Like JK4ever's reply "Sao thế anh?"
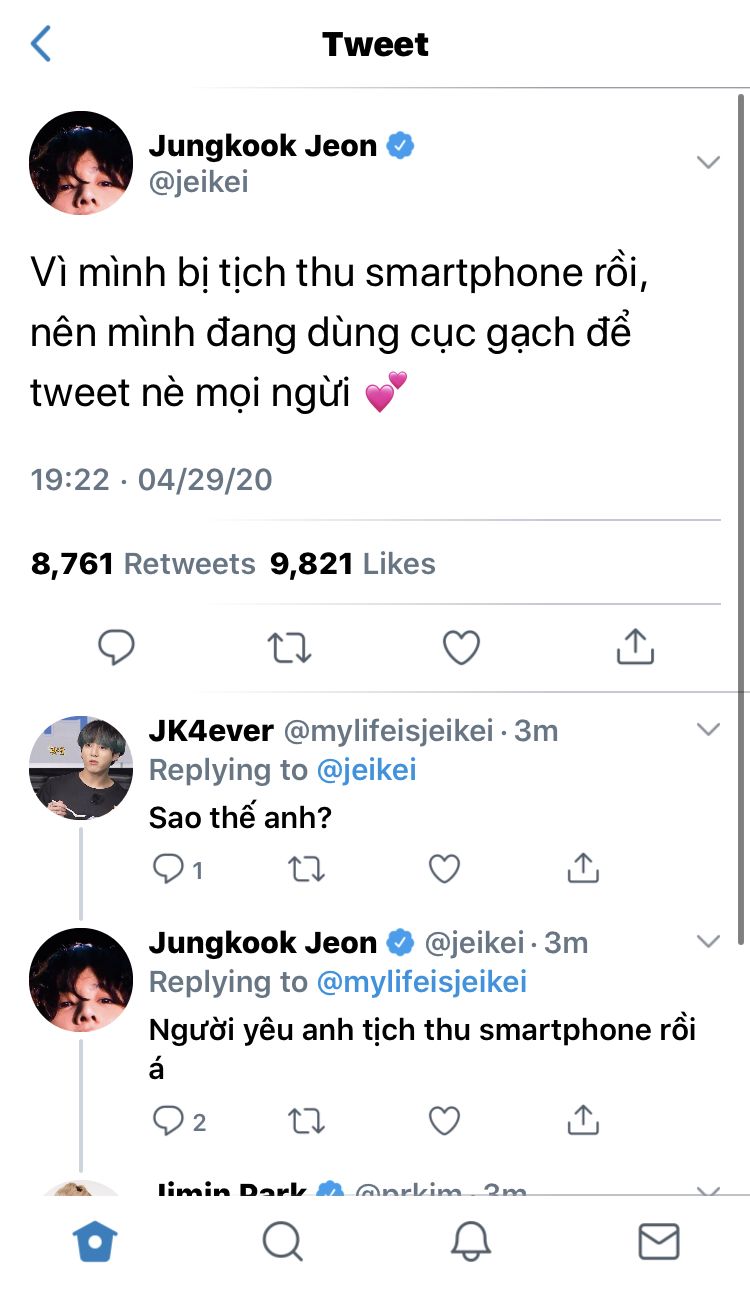750x1294 pixels. point(444,869)
